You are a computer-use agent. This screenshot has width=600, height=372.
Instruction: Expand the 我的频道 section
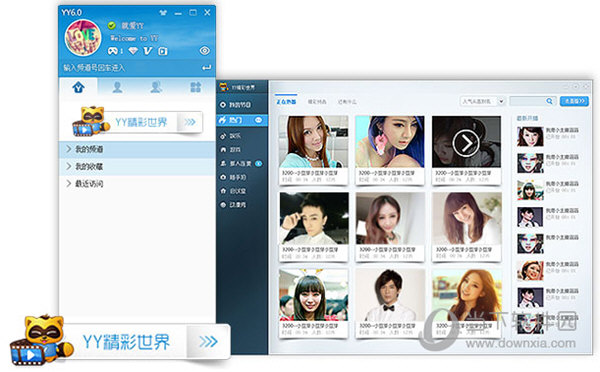tap(137, 149)
